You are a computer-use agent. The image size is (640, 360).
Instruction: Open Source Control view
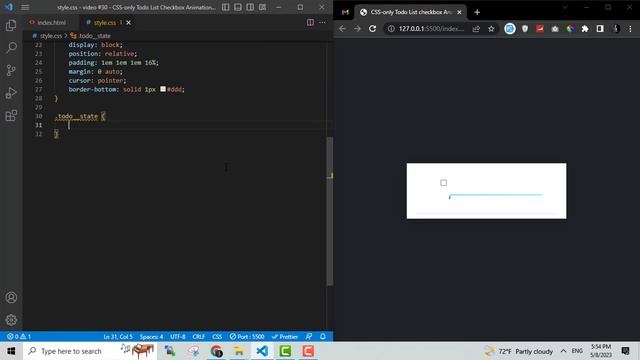click(x=11, y=70)
